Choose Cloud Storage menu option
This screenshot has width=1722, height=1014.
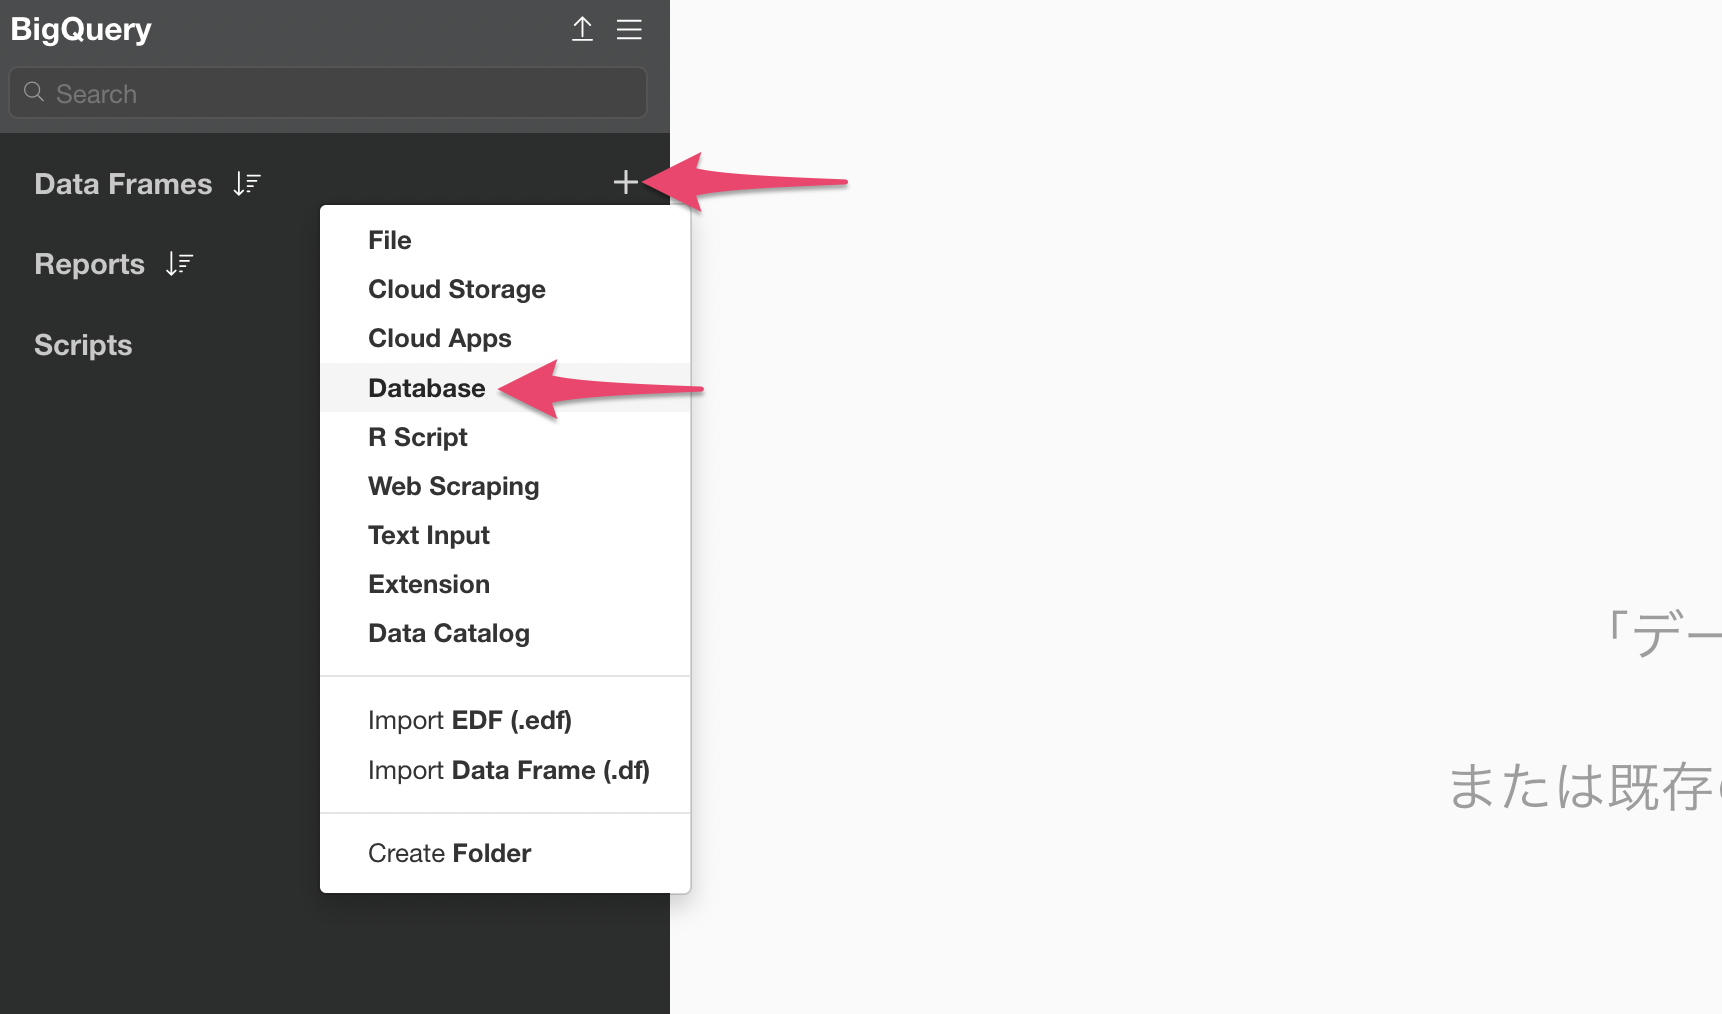click(457, 289)
